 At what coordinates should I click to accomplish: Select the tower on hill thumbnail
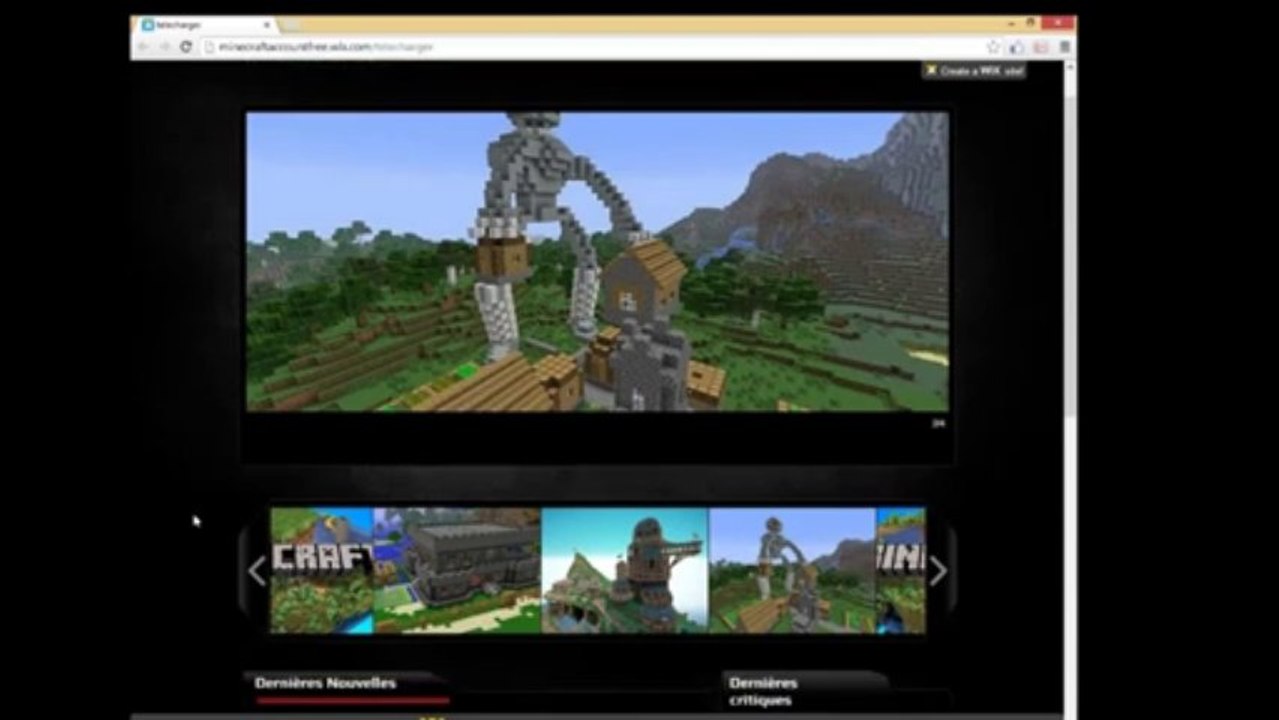[625, 570]
